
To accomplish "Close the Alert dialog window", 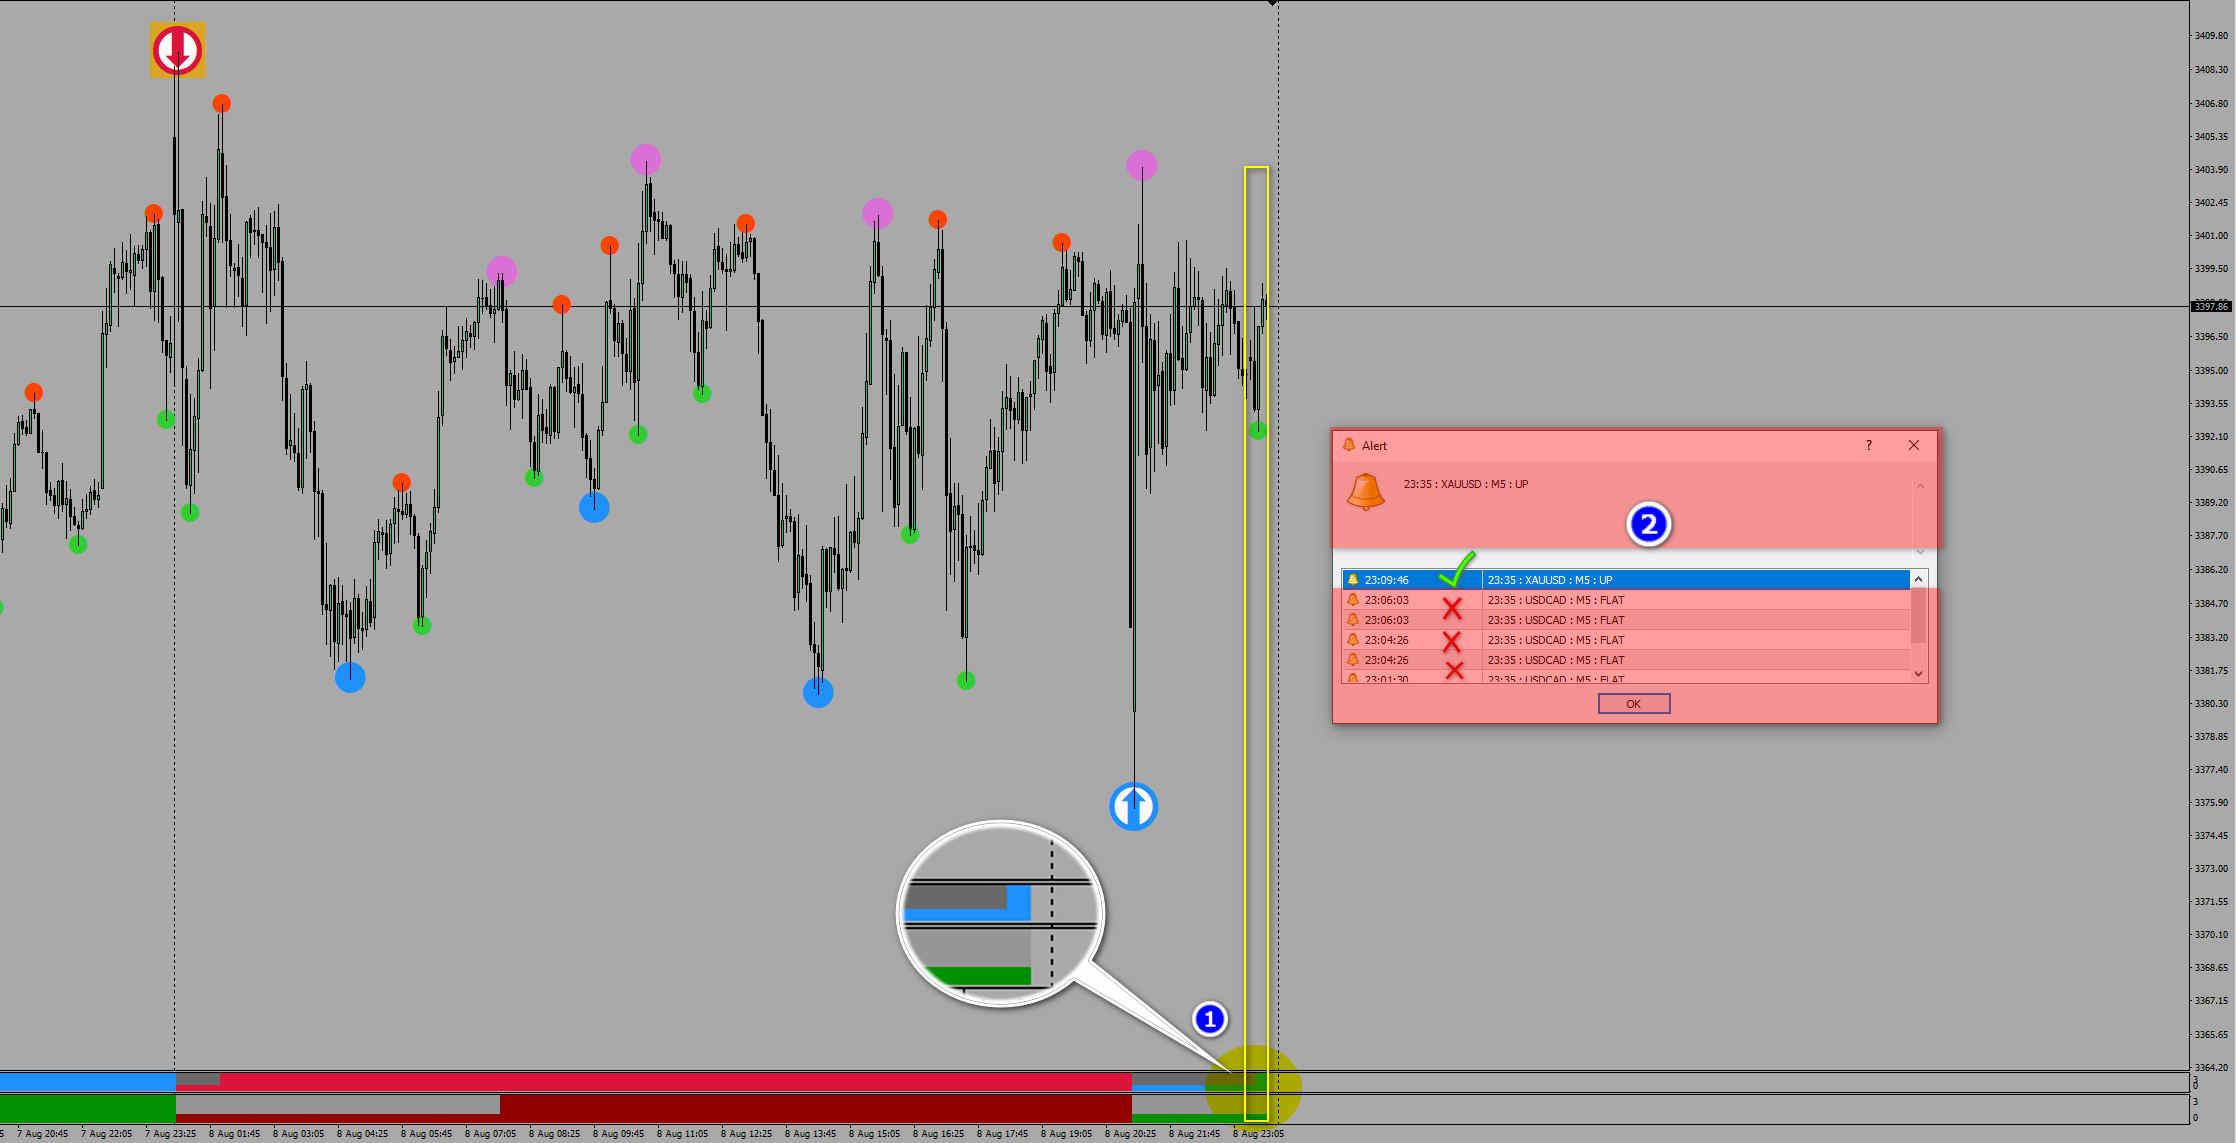I will click(1913, 445).
